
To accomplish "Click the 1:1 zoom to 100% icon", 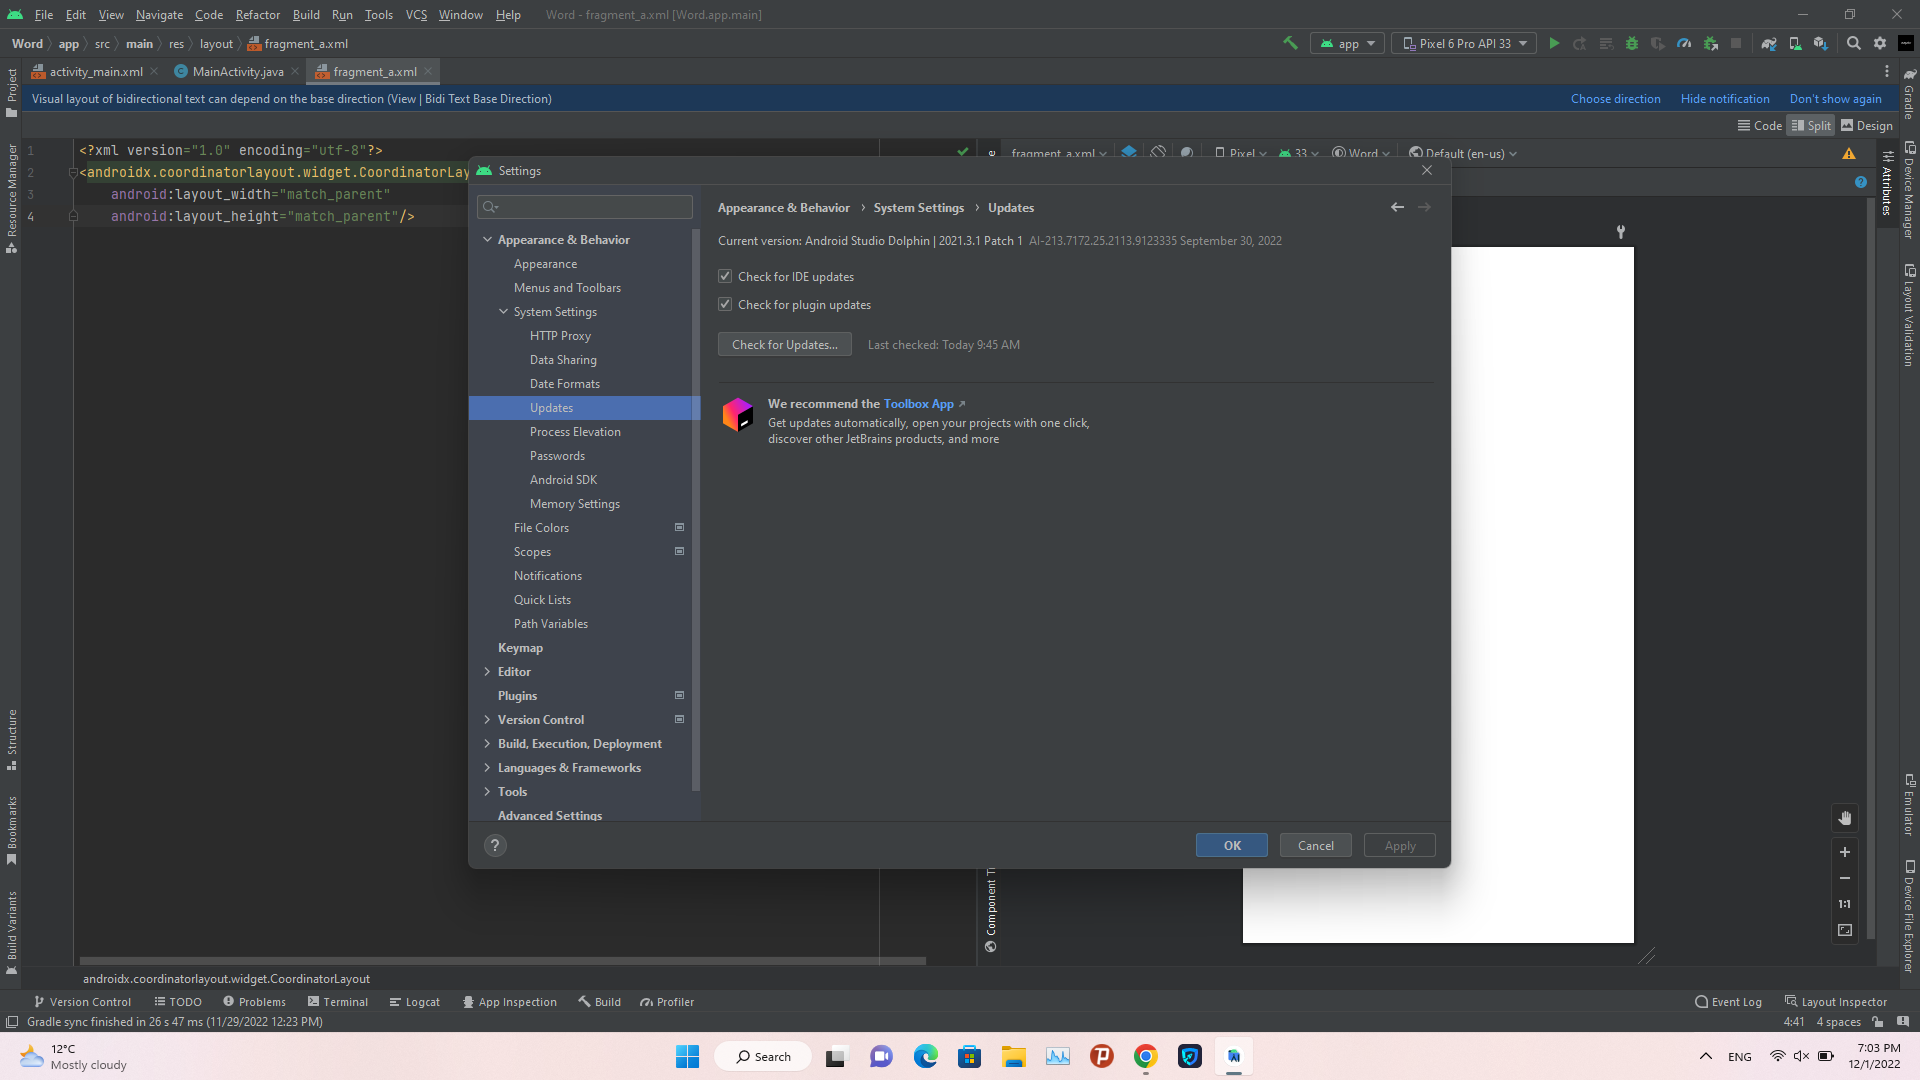I will tap(1845, 904).
